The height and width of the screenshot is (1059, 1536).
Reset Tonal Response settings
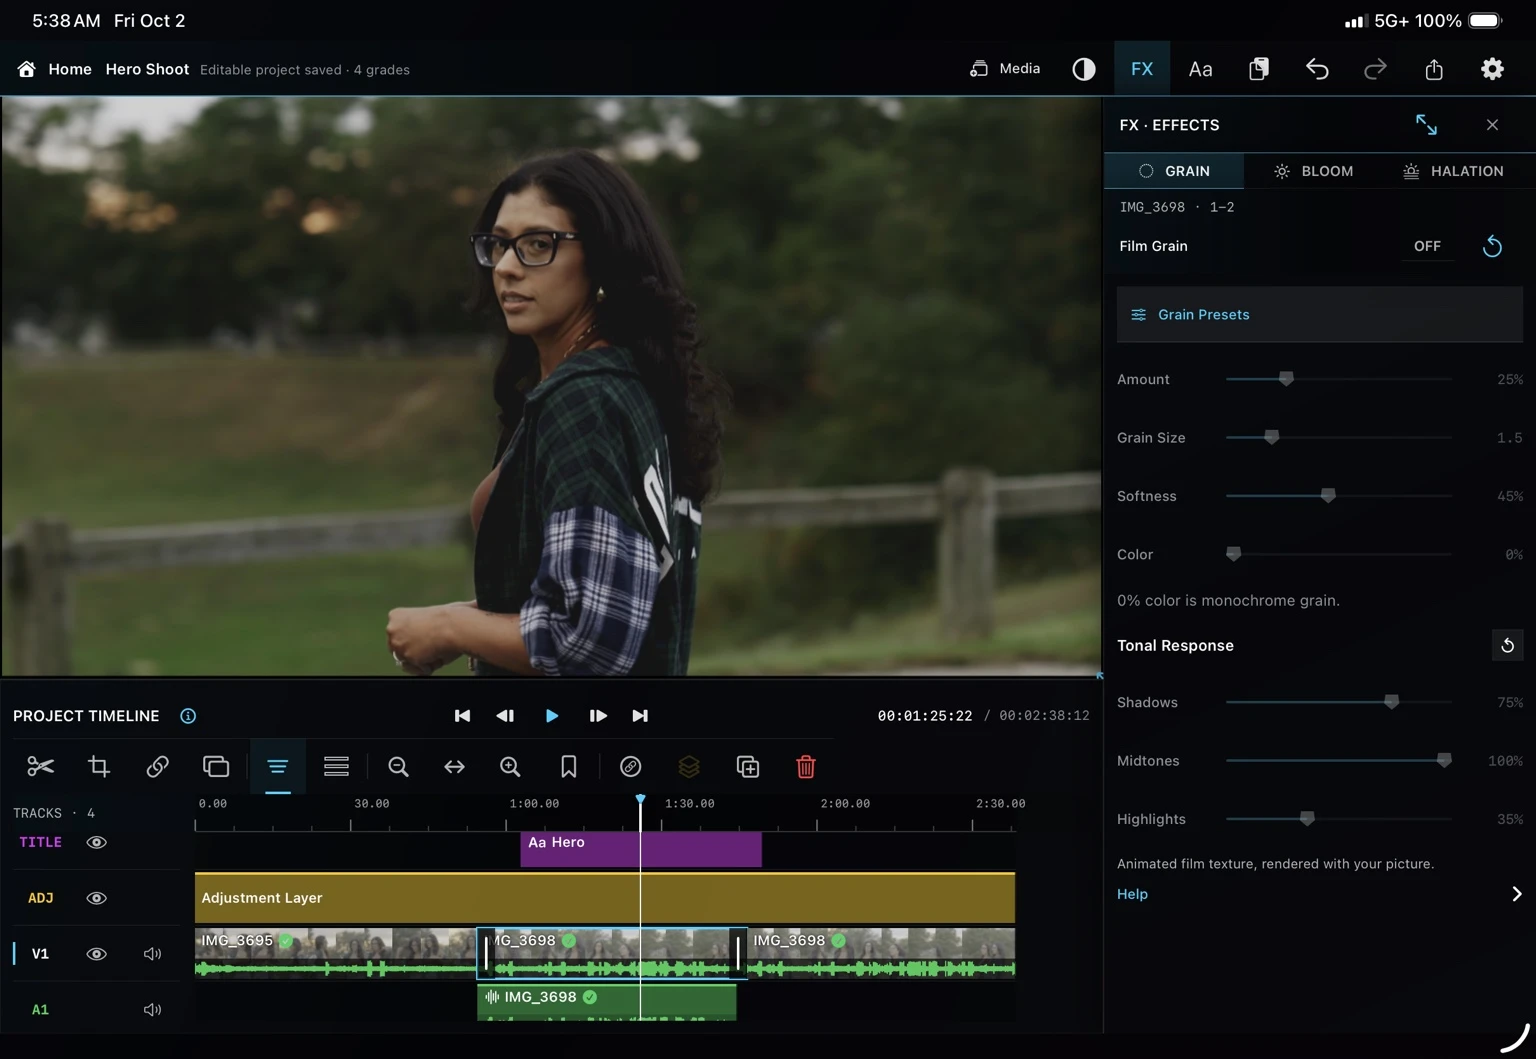[1507, 646]
